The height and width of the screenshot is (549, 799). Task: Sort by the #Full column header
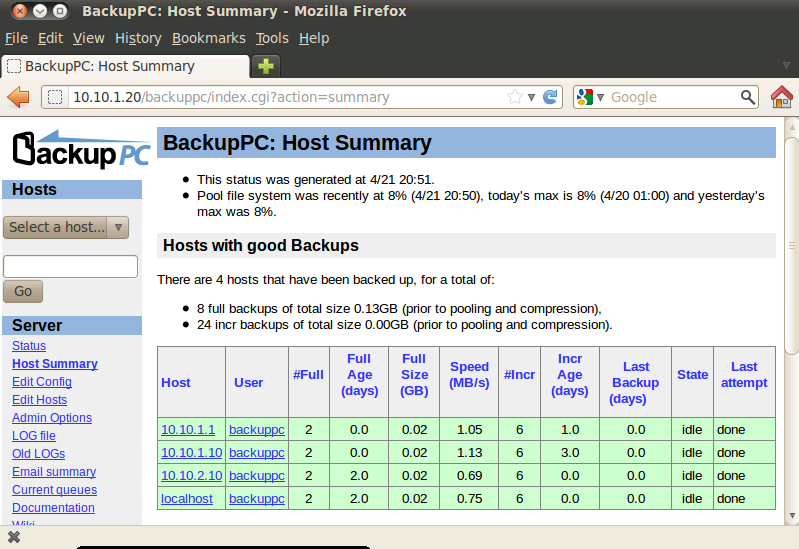point(308,375)
